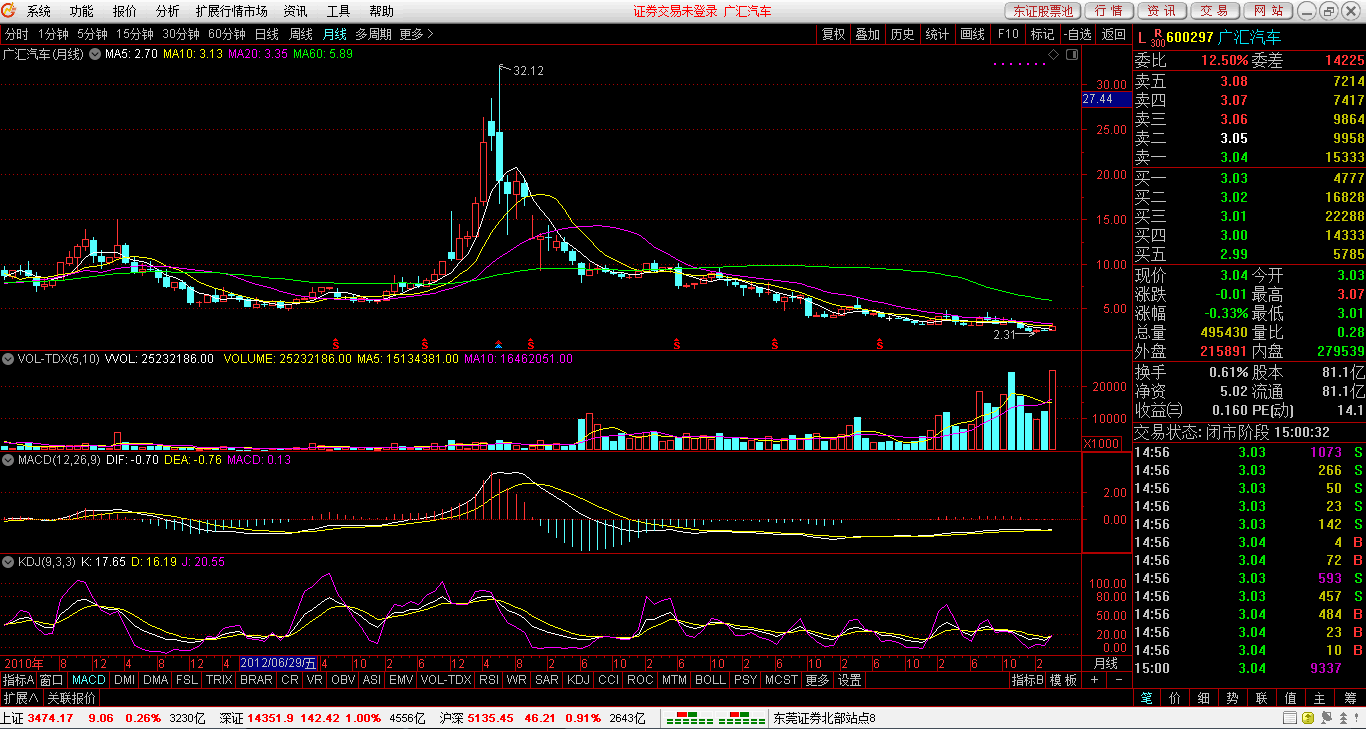Viewport: 1366px width, 729px height.
Task: Switch to 筹 chip distribution tab
Action: tap(1350, 698)
